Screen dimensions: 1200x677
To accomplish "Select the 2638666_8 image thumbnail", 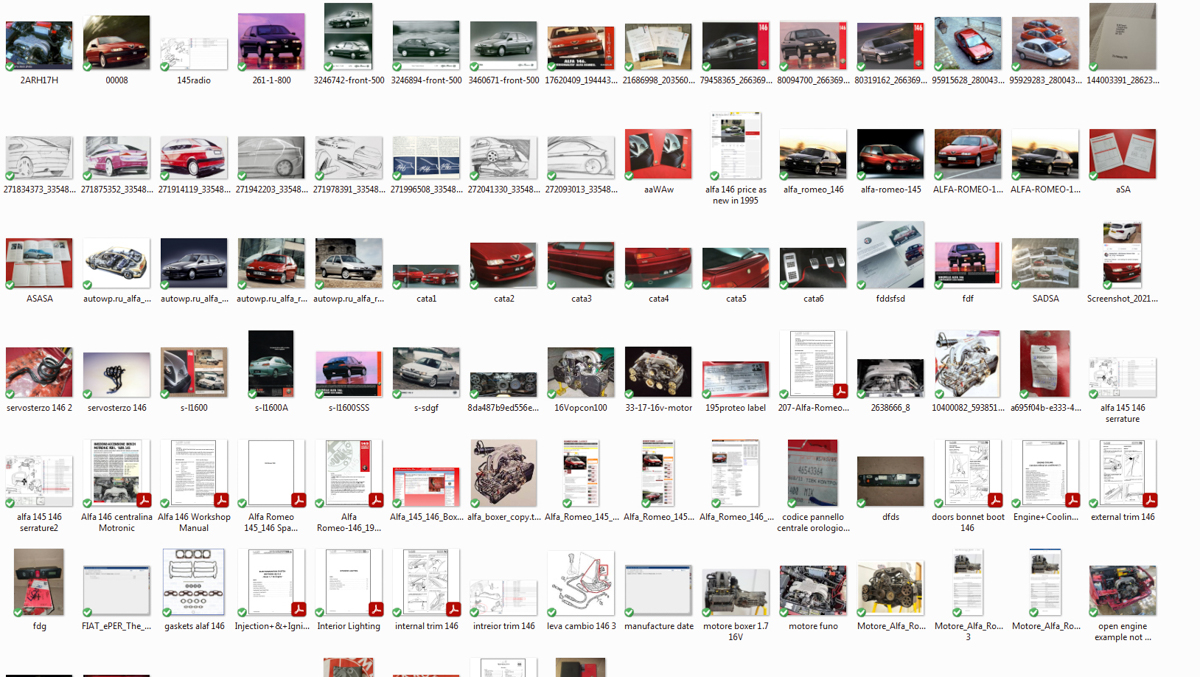I will [x=890, y=379].
